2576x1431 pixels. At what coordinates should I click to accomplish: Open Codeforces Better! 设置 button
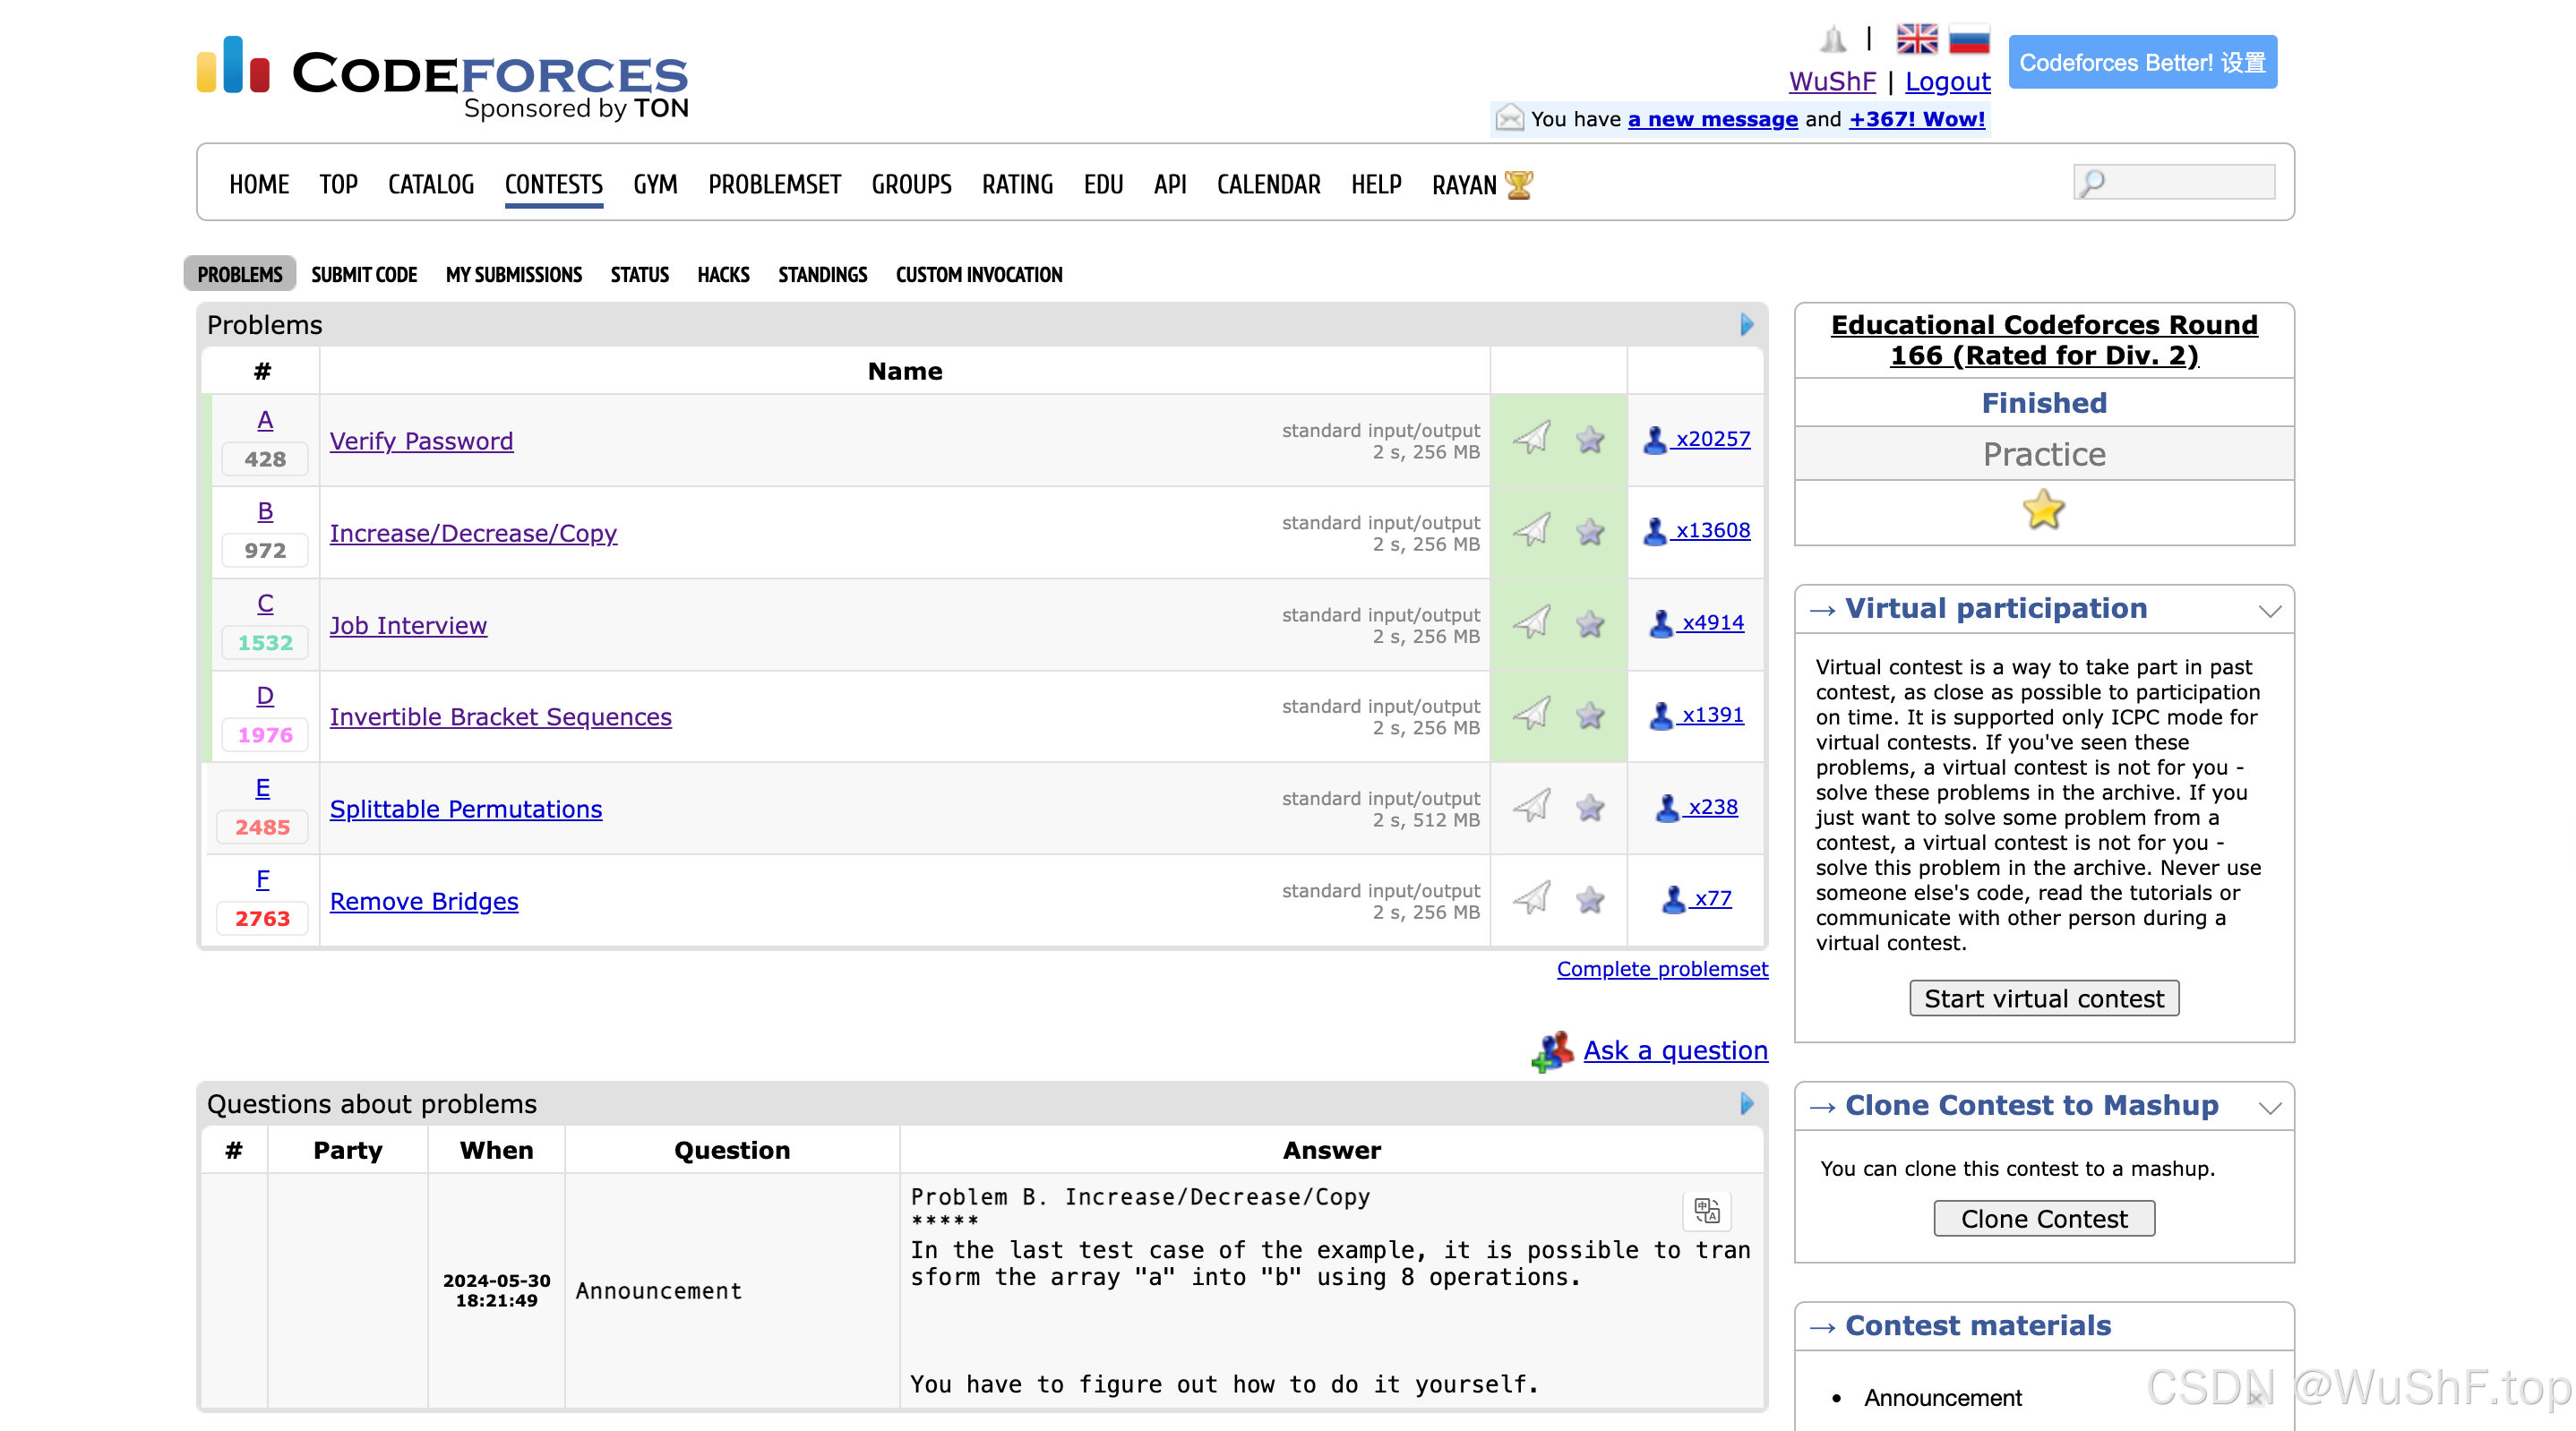pos(2142,62)
